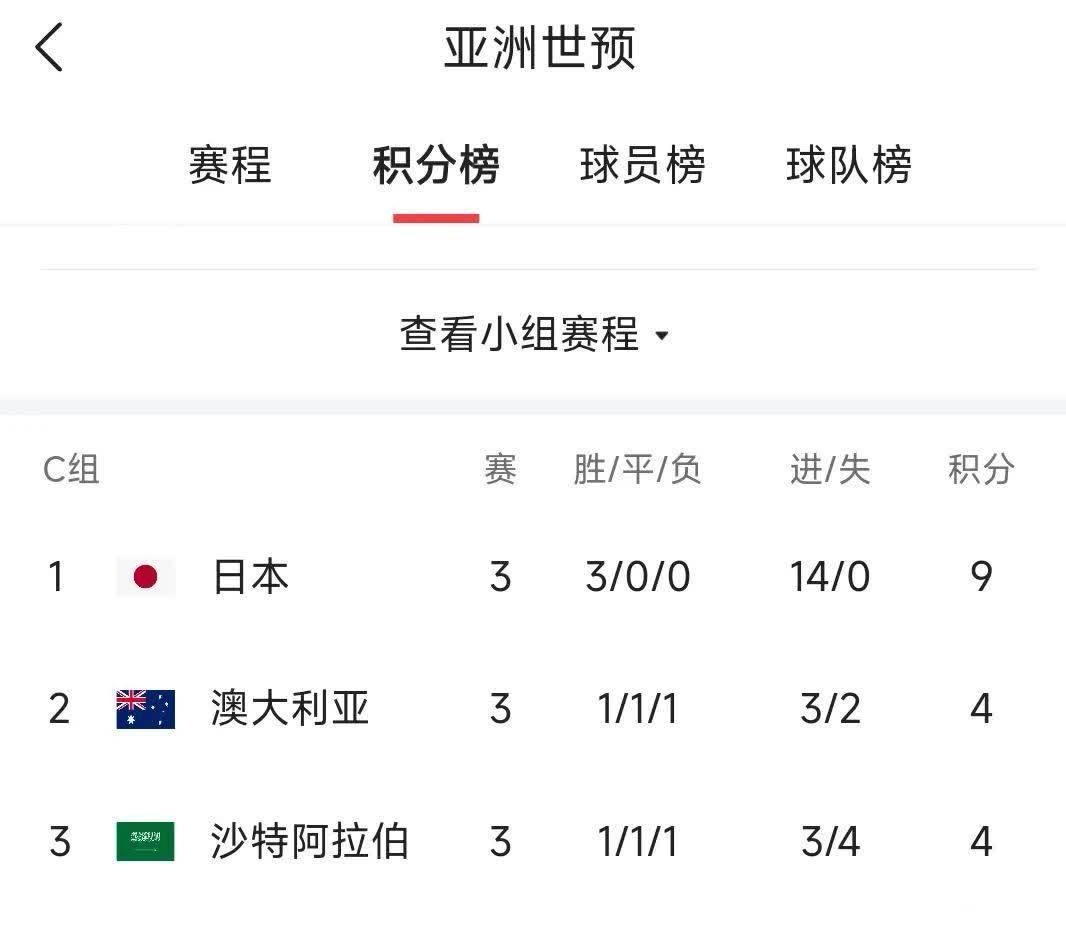
Task: Expand the 查看小组赛程 dropdown
Action: pyautogui.click(x=534, y=335)
